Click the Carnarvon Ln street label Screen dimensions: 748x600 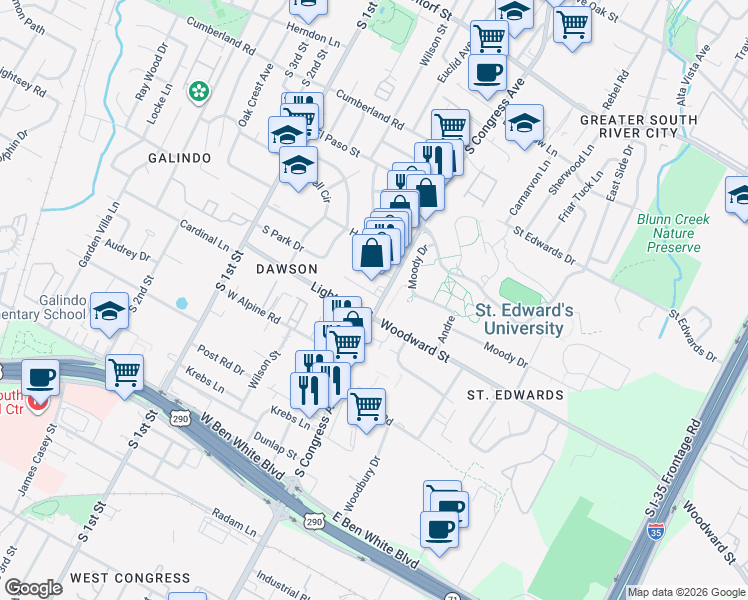click(x=529, y=187)
